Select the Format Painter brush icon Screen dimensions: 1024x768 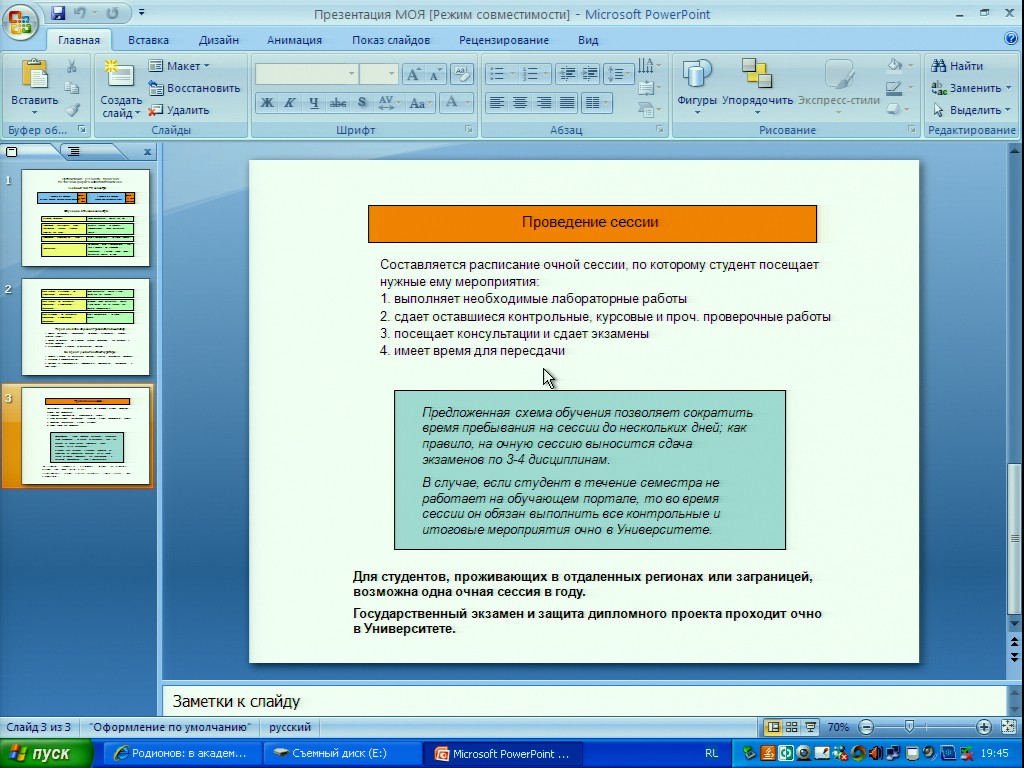click(72, 110)
